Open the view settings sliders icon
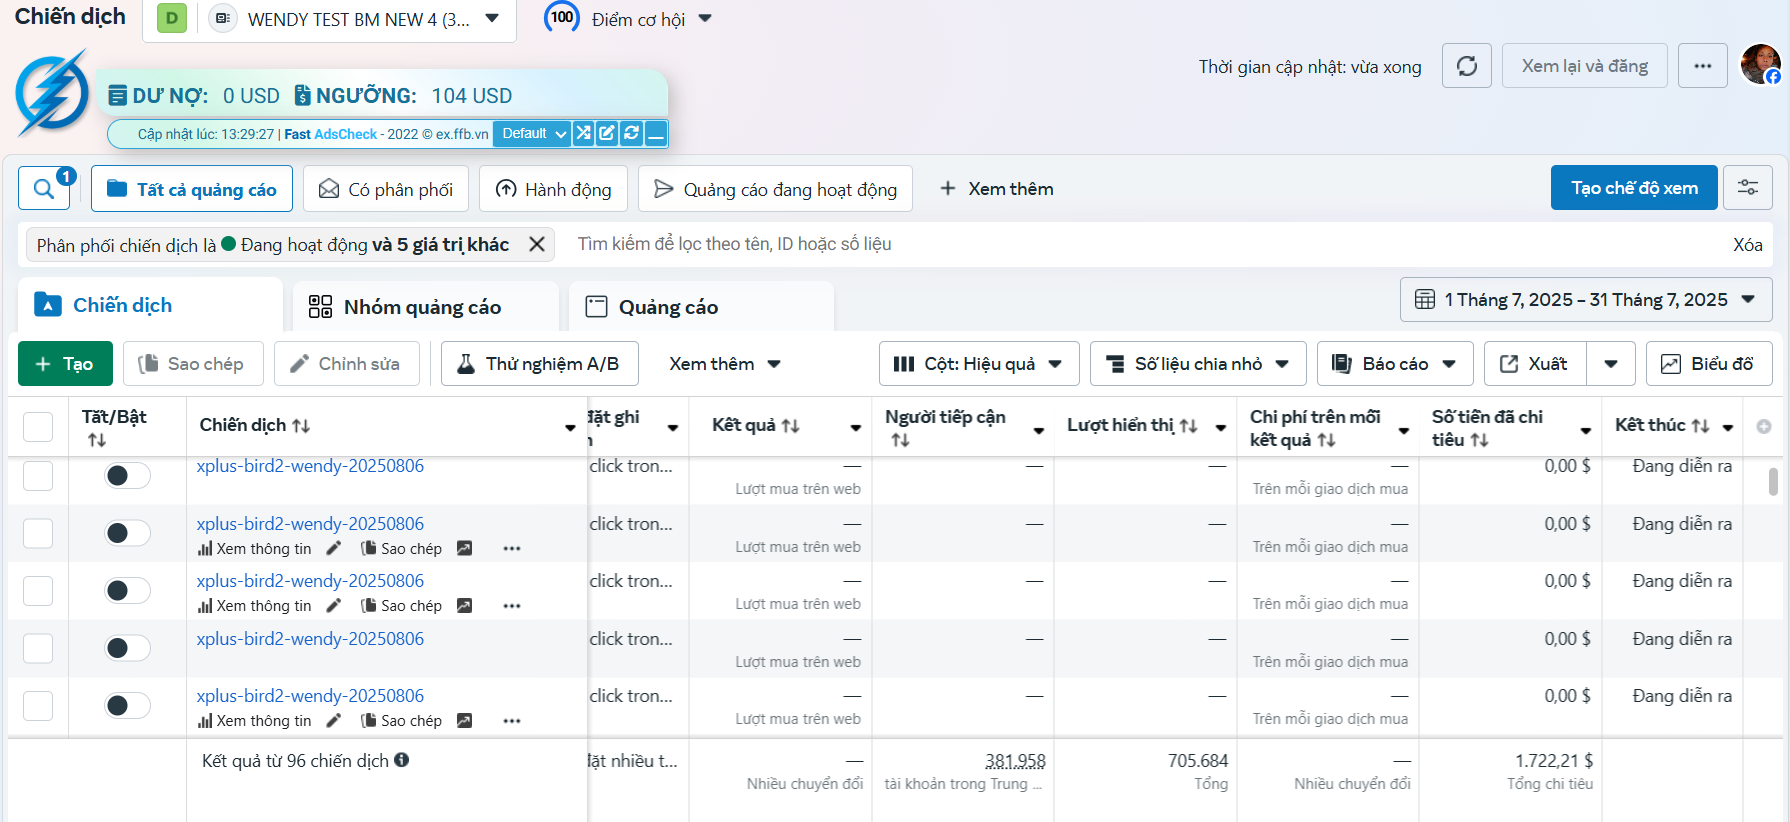1790x822 pixels. pyautogui.click(x=1748, y=188)
